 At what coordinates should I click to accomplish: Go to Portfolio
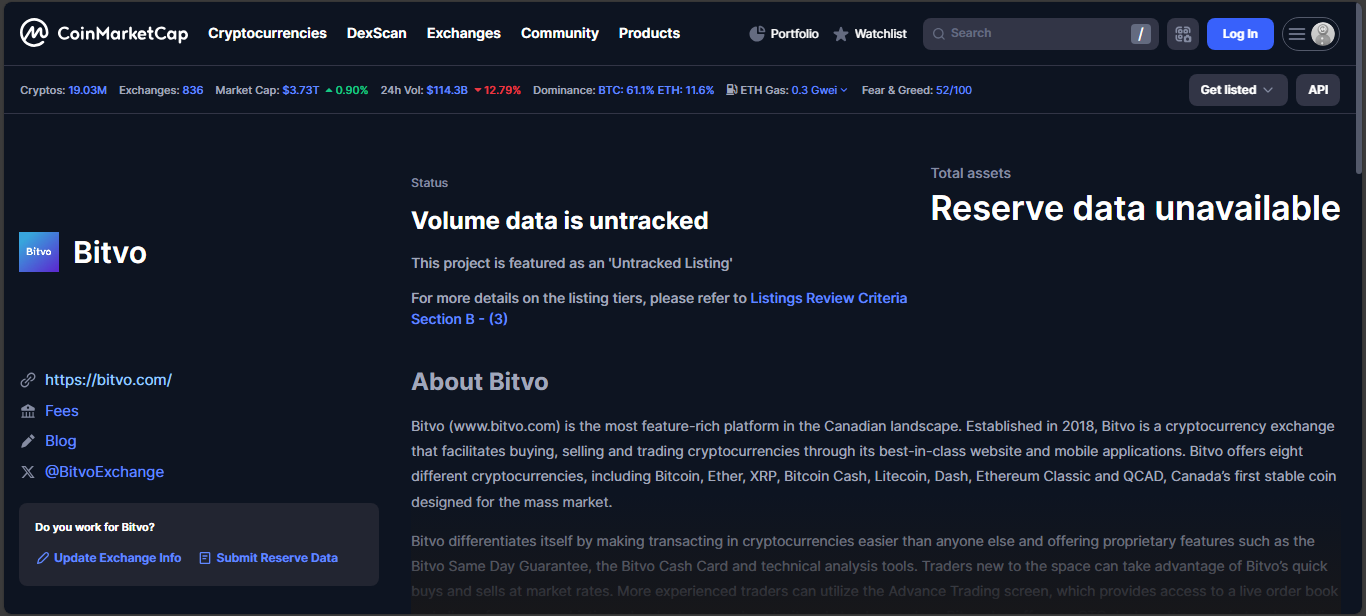784,34
